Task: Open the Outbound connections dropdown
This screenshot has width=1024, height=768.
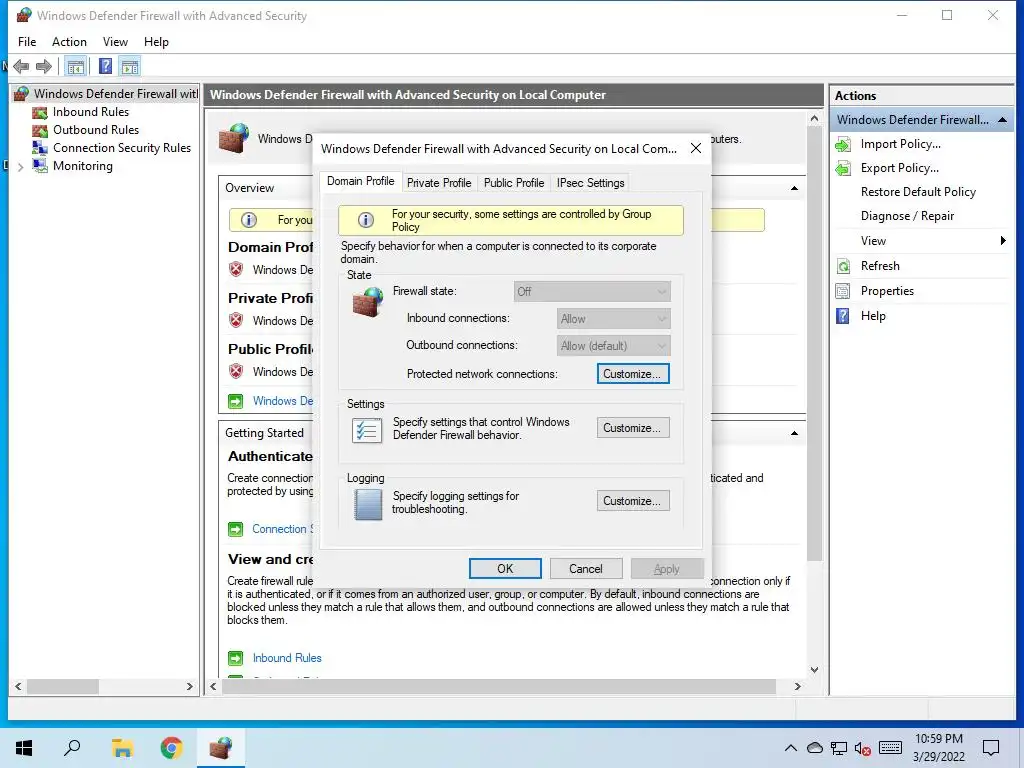Action: [613, 345]
